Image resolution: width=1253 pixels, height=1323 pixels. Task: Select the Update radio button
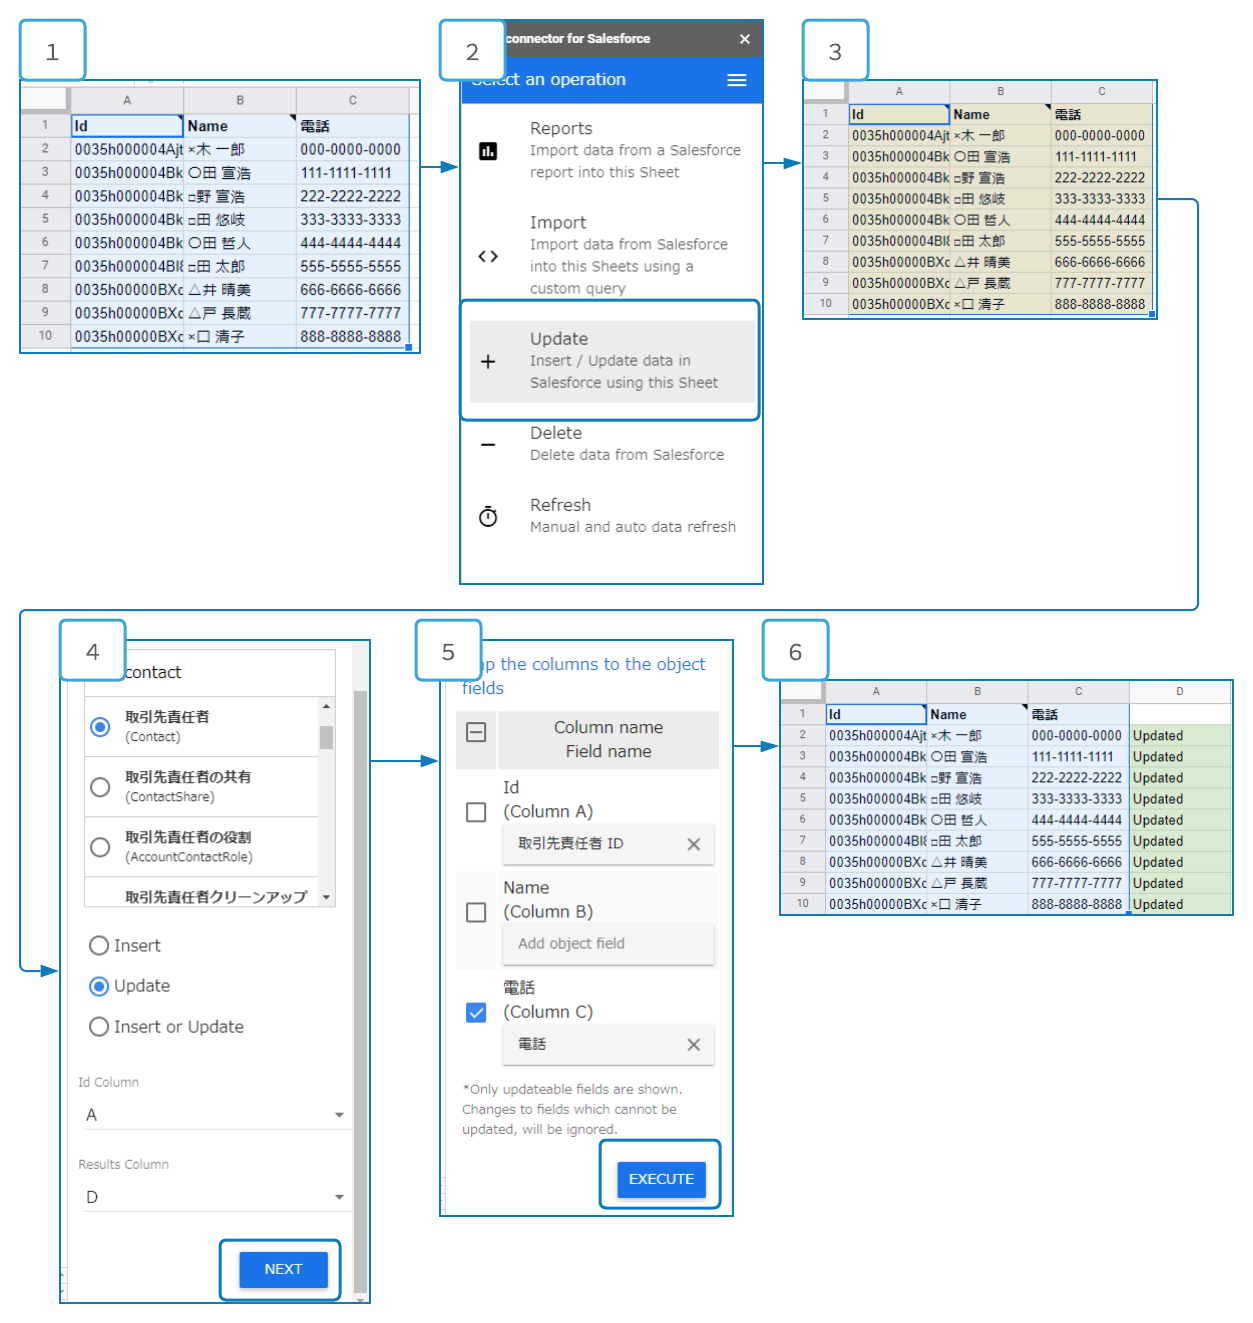click(99, 987)
